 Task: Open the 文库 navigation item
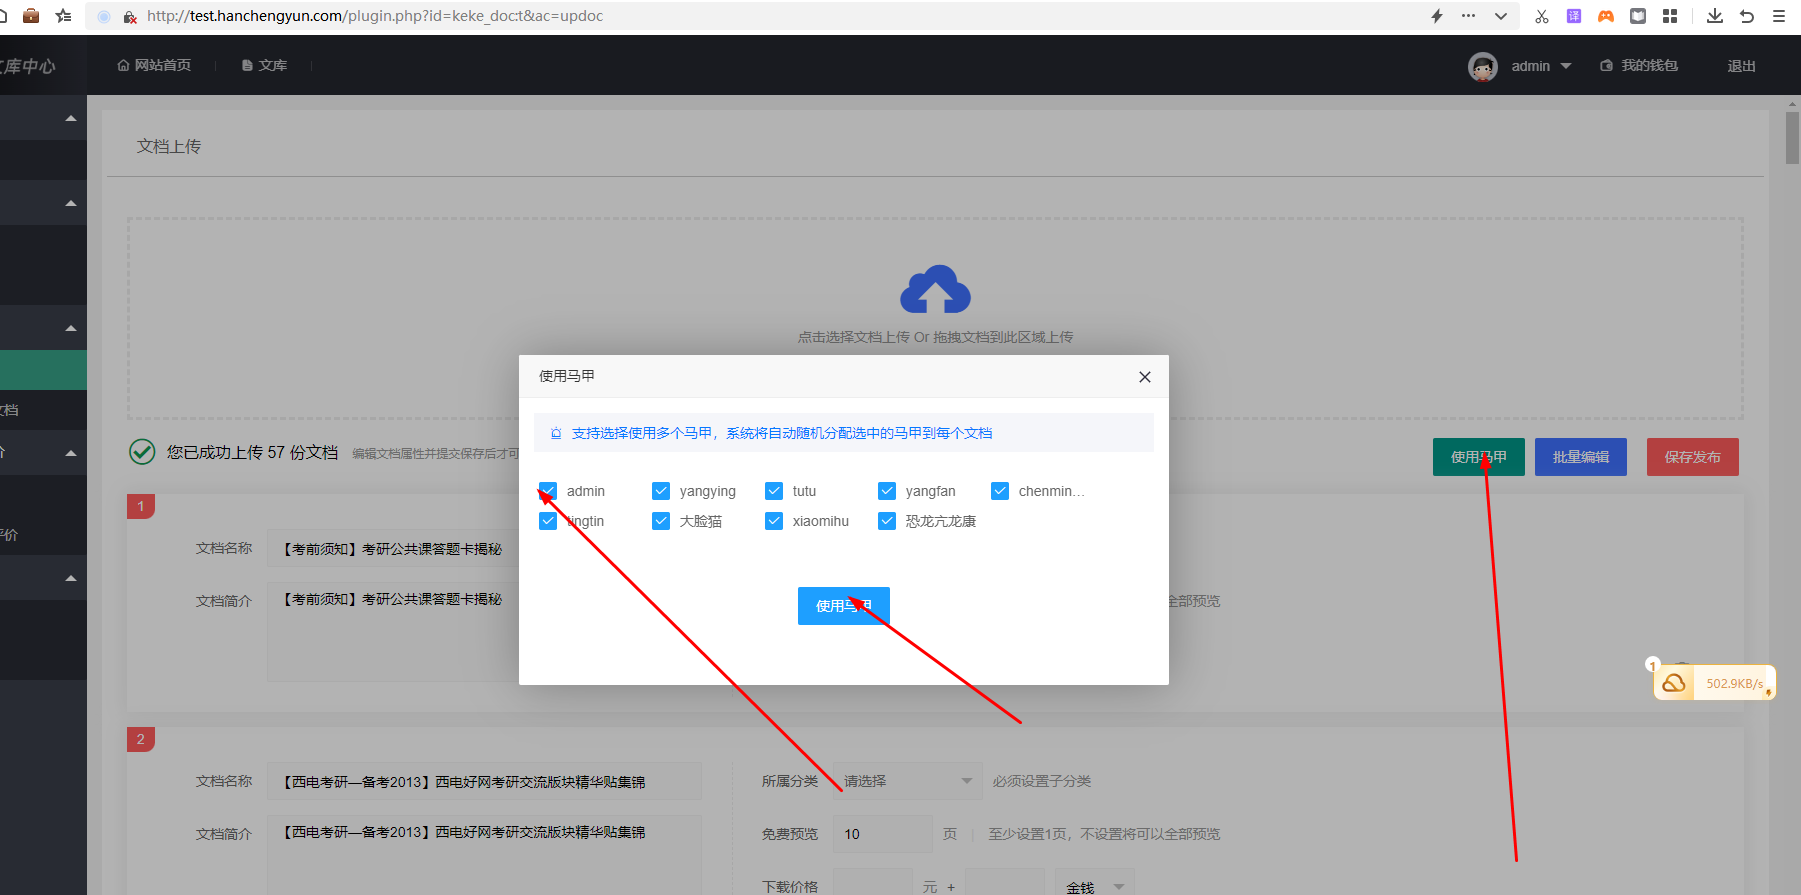[x=264, y=66]
